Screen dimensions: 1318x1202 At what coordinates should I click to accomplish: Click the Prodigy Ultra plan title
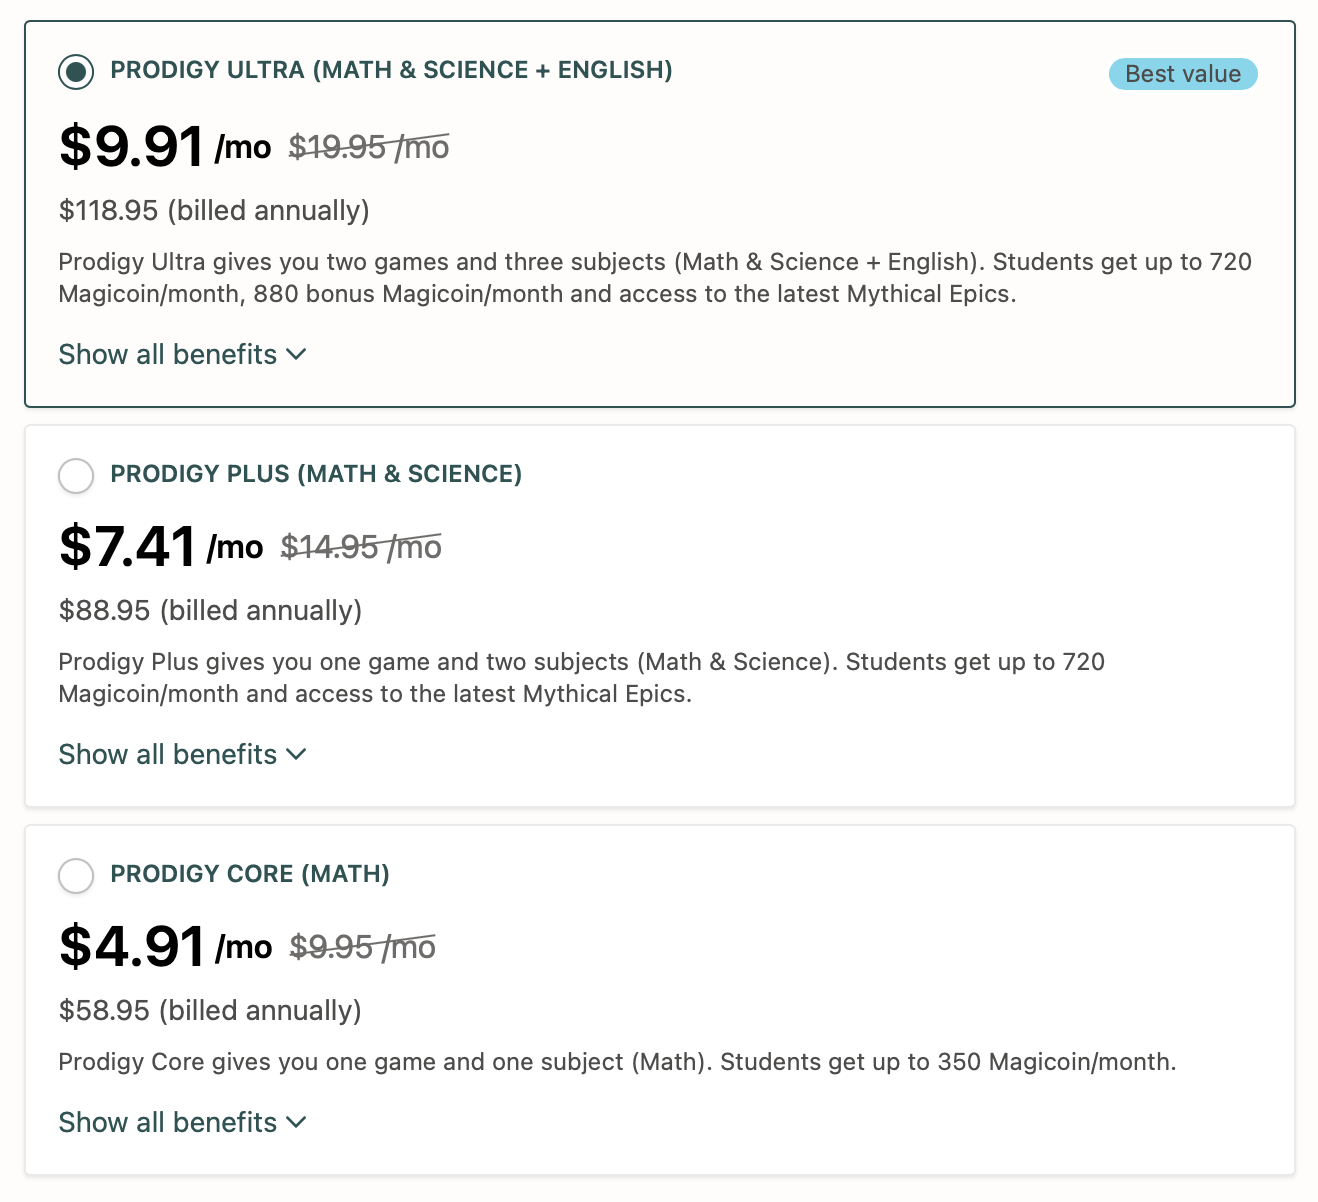(391, 70)
